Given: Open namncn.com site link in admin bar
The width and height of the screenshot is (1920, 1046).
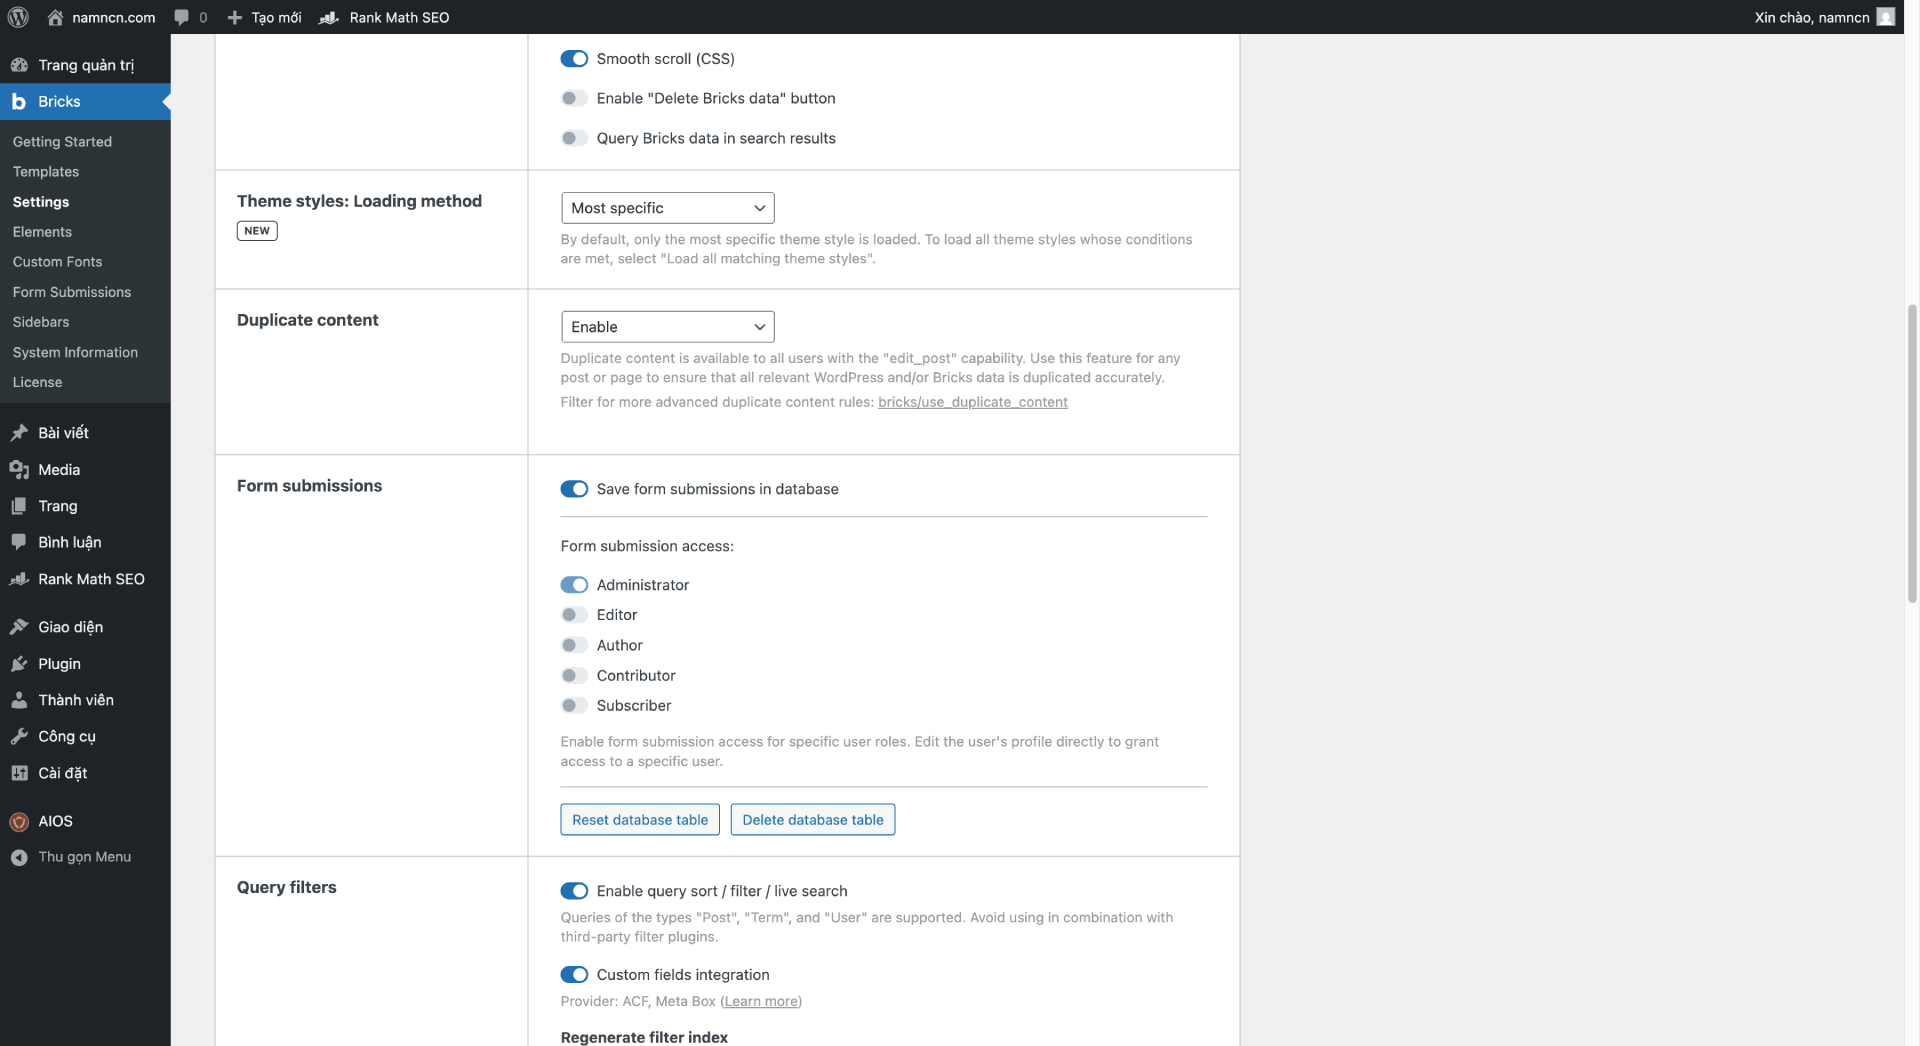Looking at the screenshot, I should point(113,17).
